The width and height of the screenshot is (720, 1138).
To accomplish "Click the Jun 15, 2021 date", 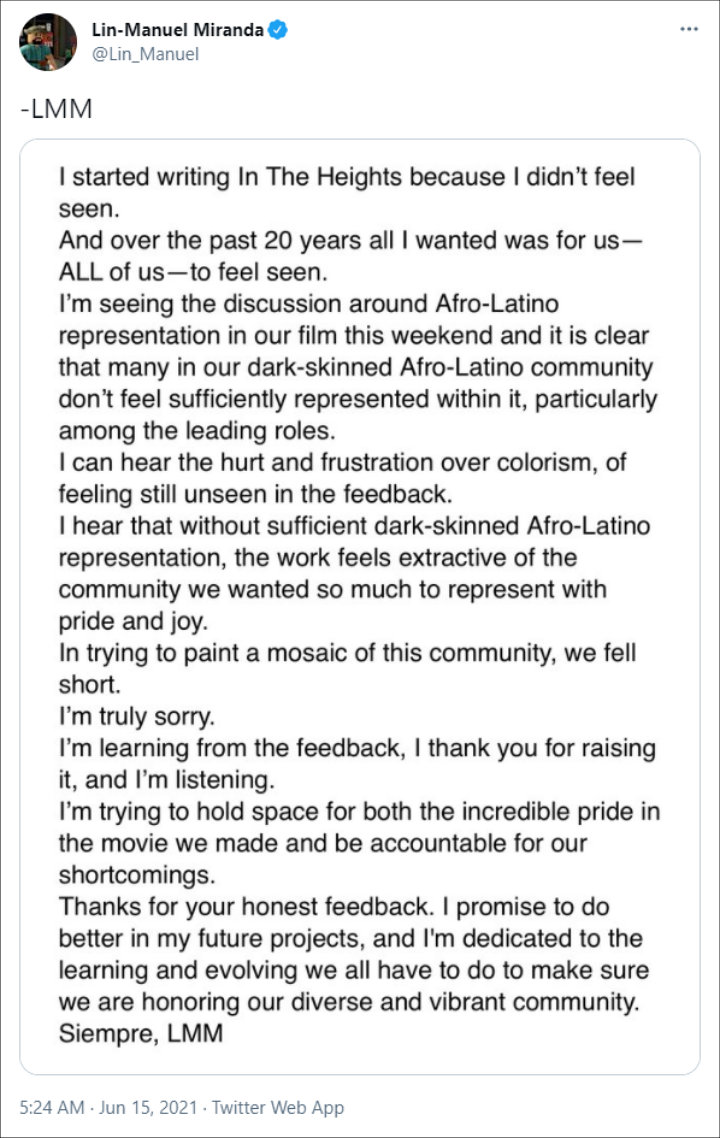I will point(148,1108).
